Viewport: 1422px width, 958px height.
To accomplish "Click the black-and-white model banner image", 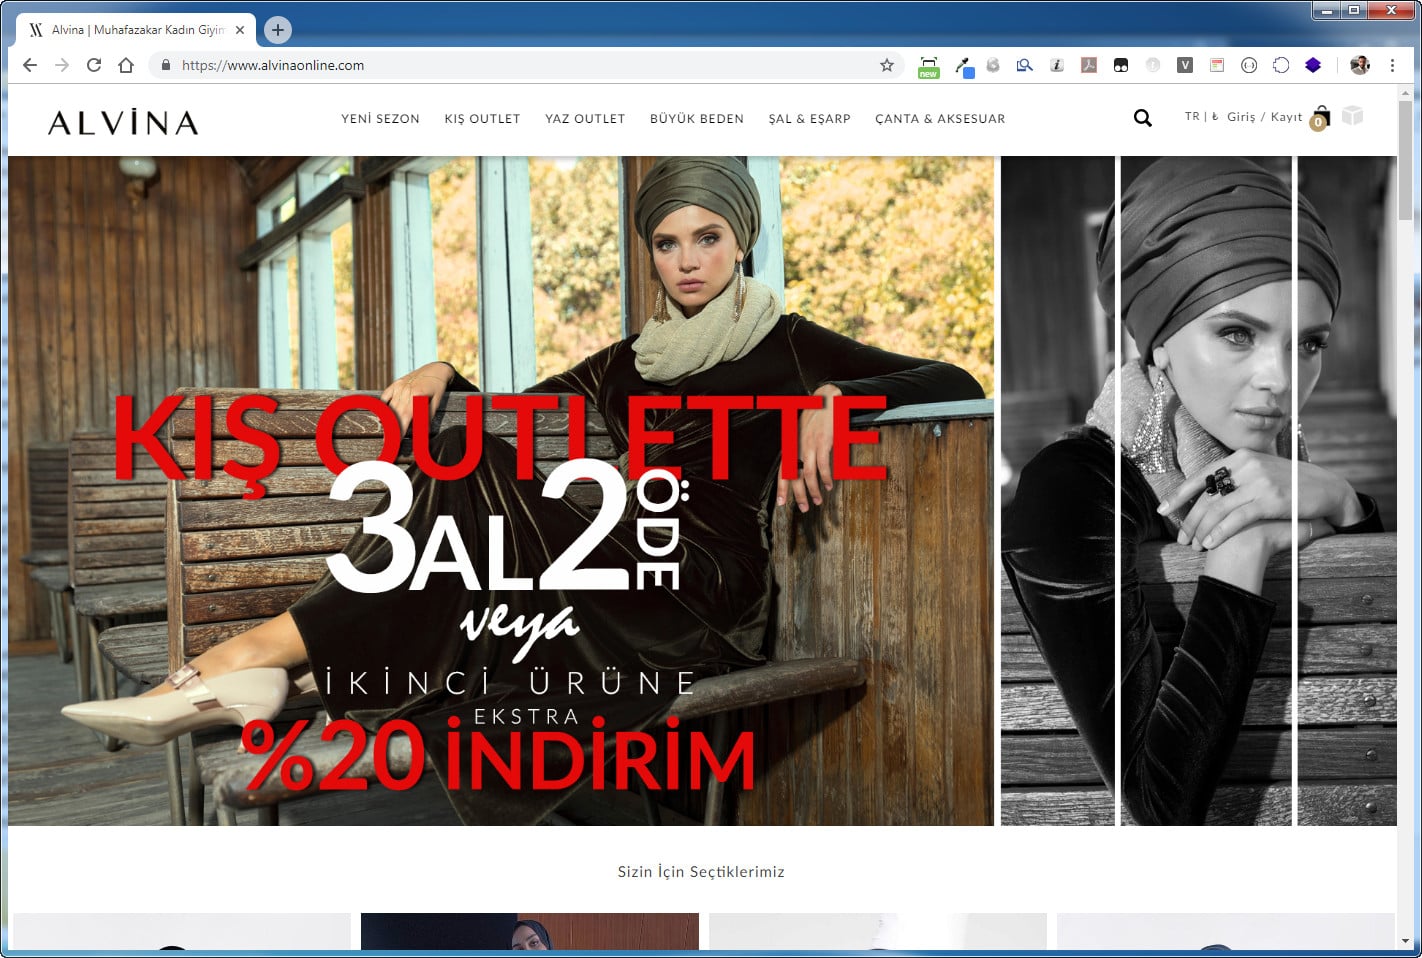I will point(1198,490).
